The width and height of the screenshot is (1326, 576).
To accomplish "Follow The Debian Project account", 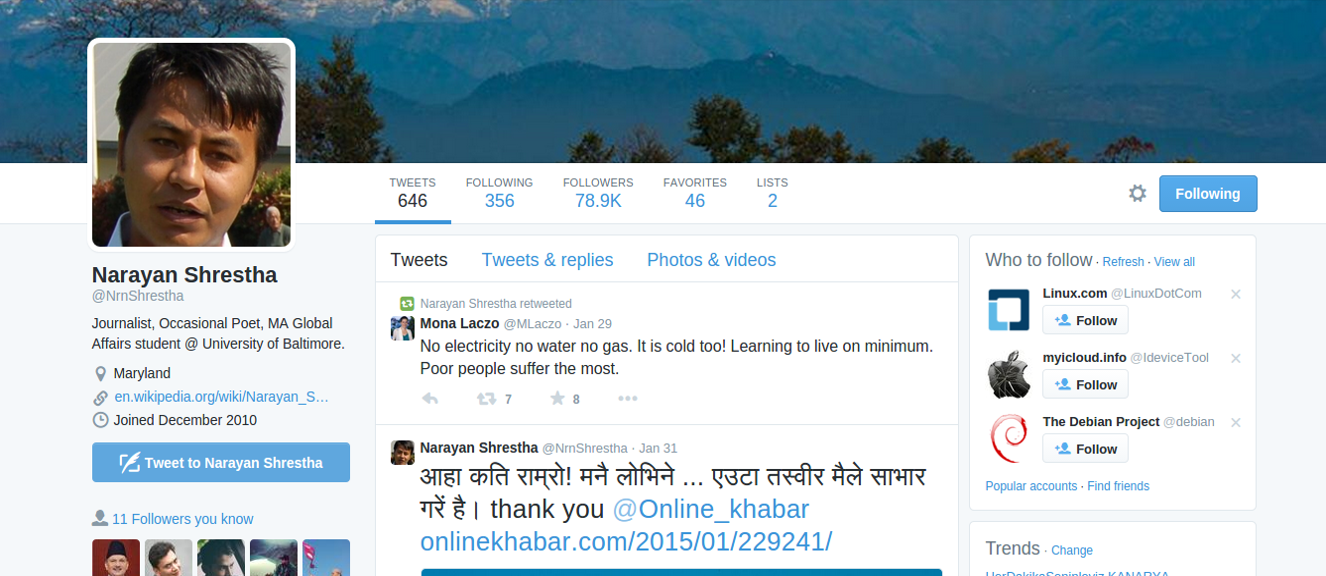I will 1085,449.
